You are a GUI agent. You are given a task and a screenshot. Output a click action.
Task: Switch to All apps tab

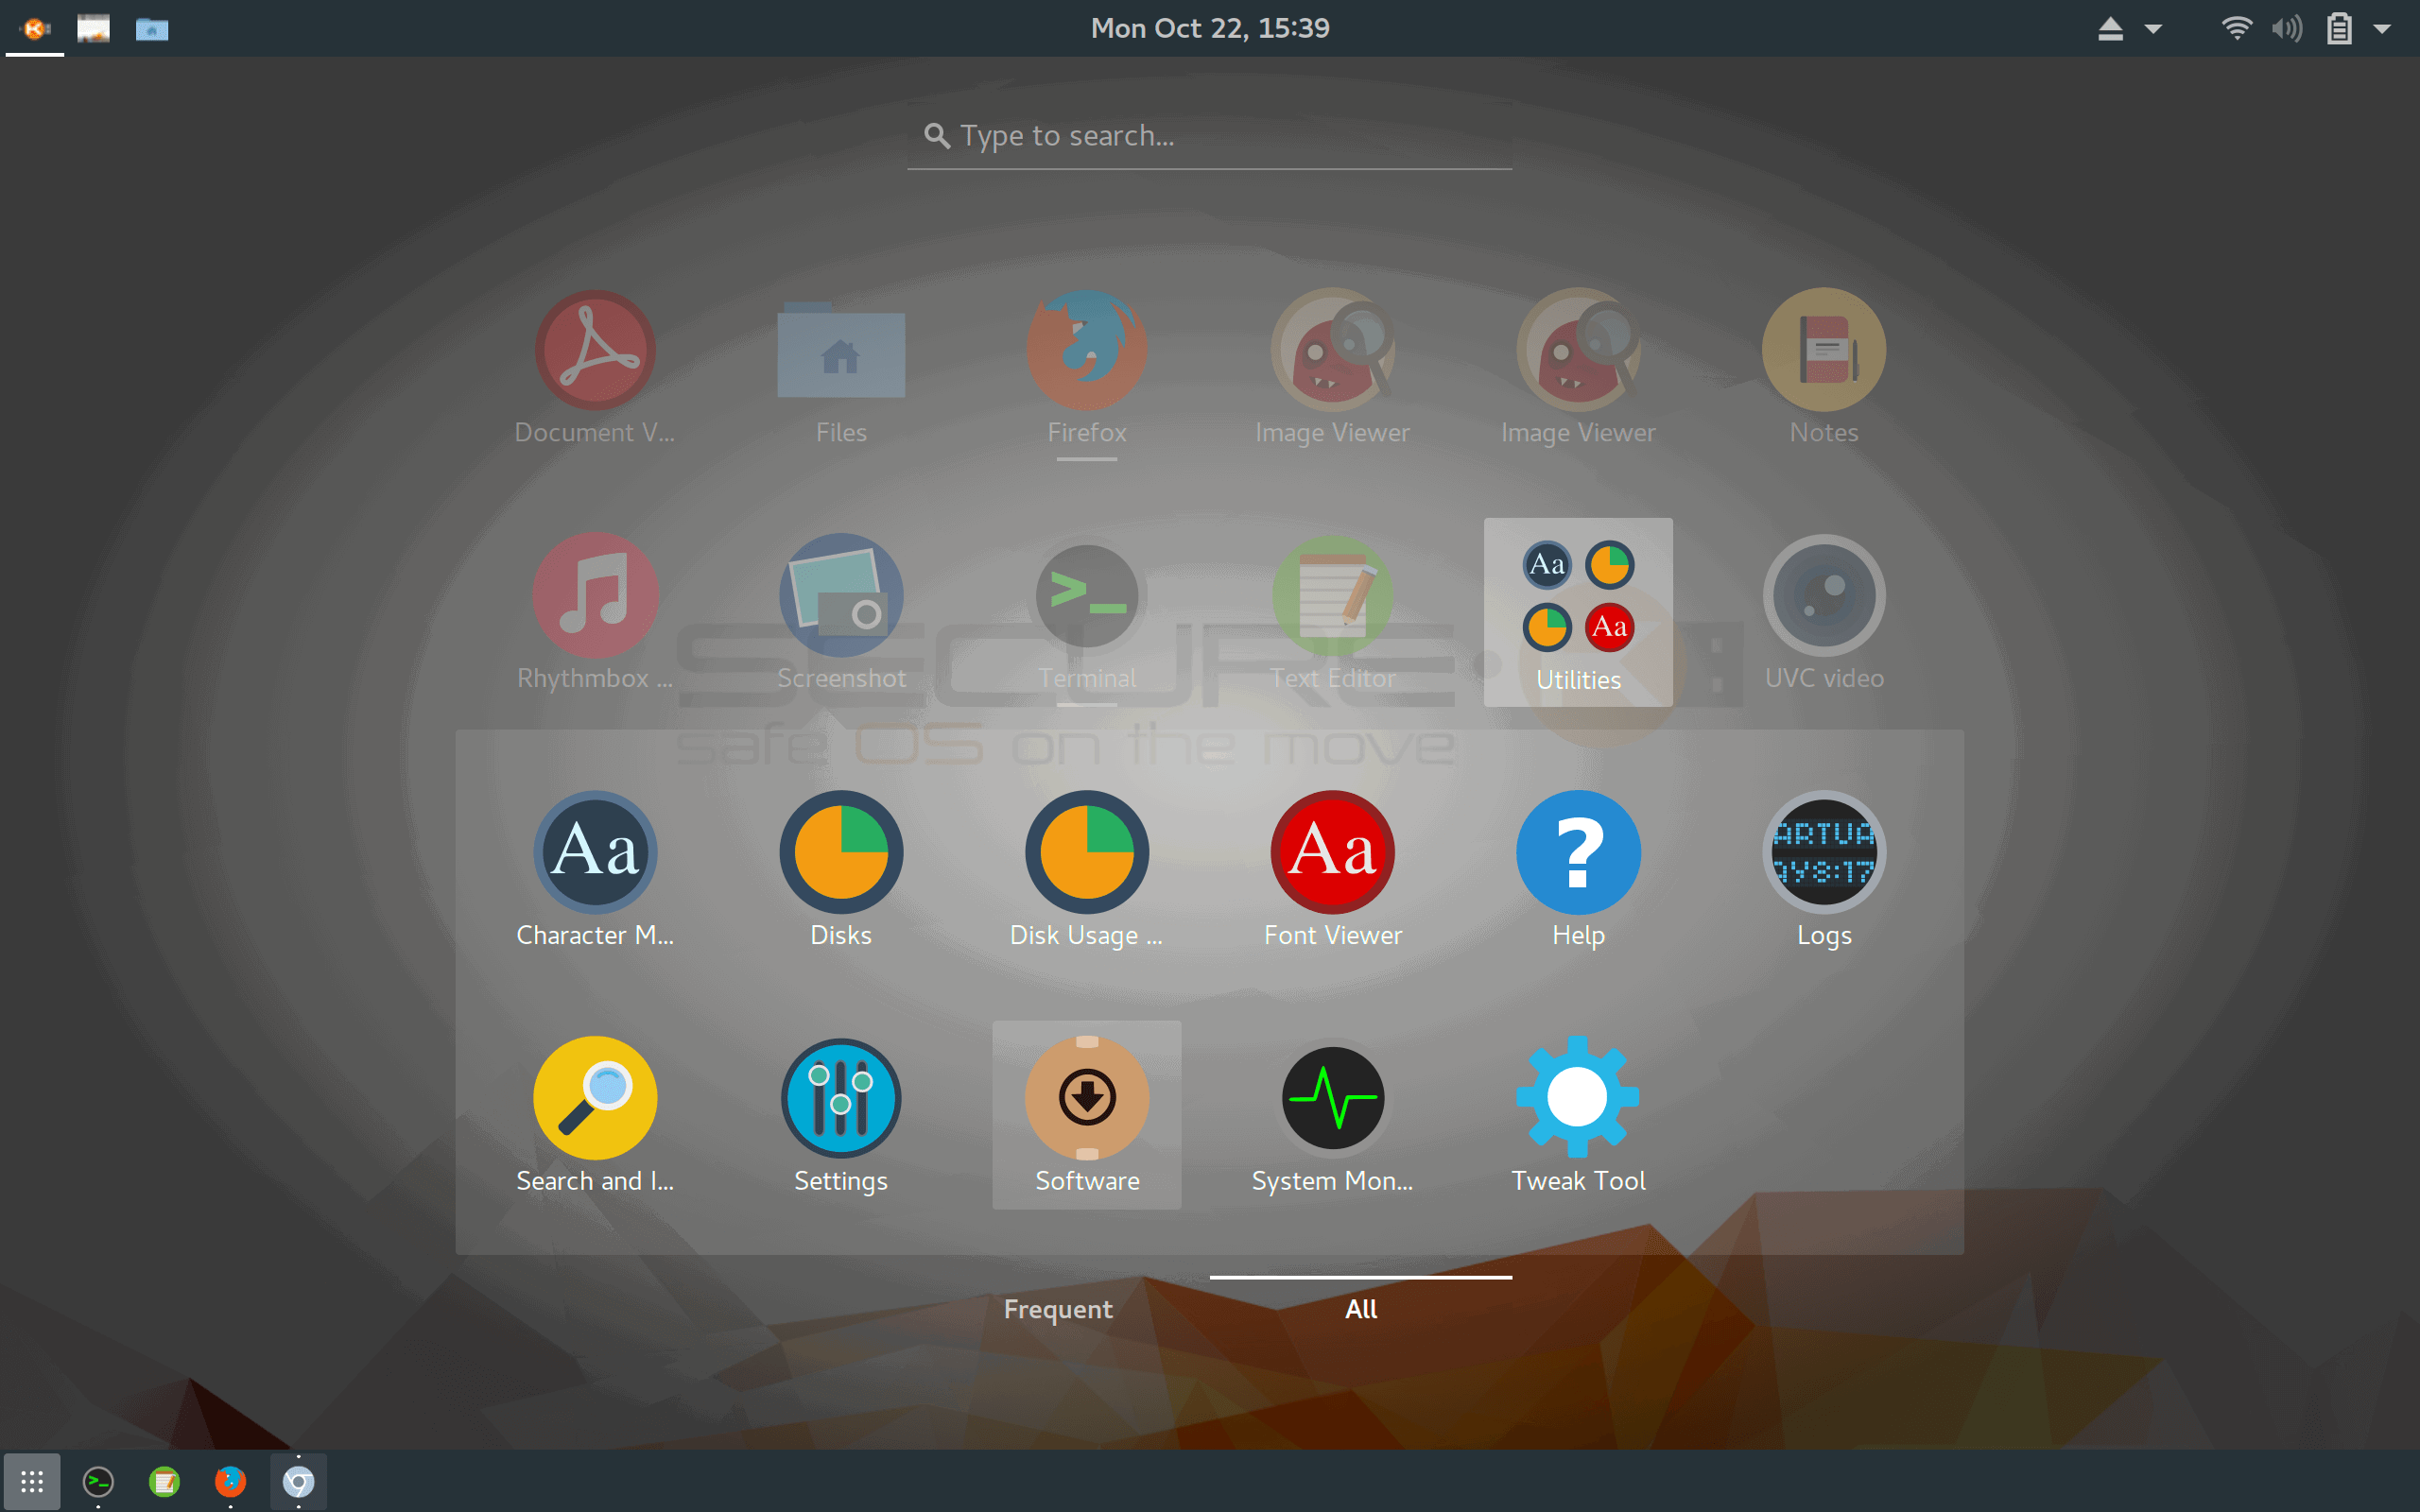1362,1310
